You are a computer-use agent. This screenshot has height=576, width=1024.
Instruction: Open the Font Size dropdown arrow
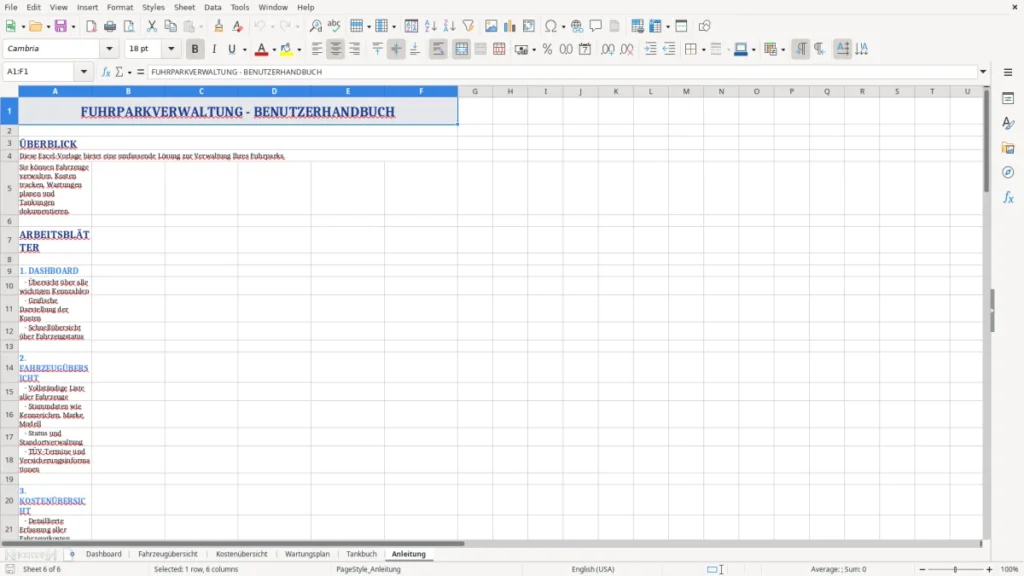pyautogui.click(x=171, y=49)
